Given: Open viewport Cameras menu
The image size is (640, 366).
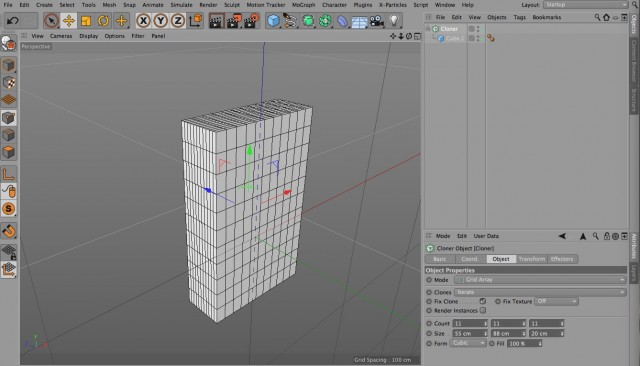Looking at the screenshot, I should 61,36.
